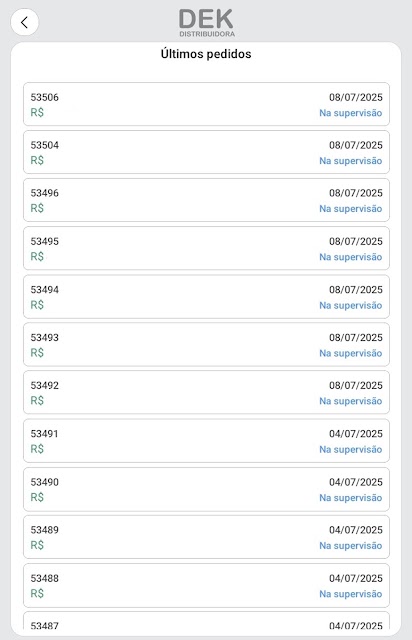Open order 53492 from 08/07/2025

tap(206, 392)
